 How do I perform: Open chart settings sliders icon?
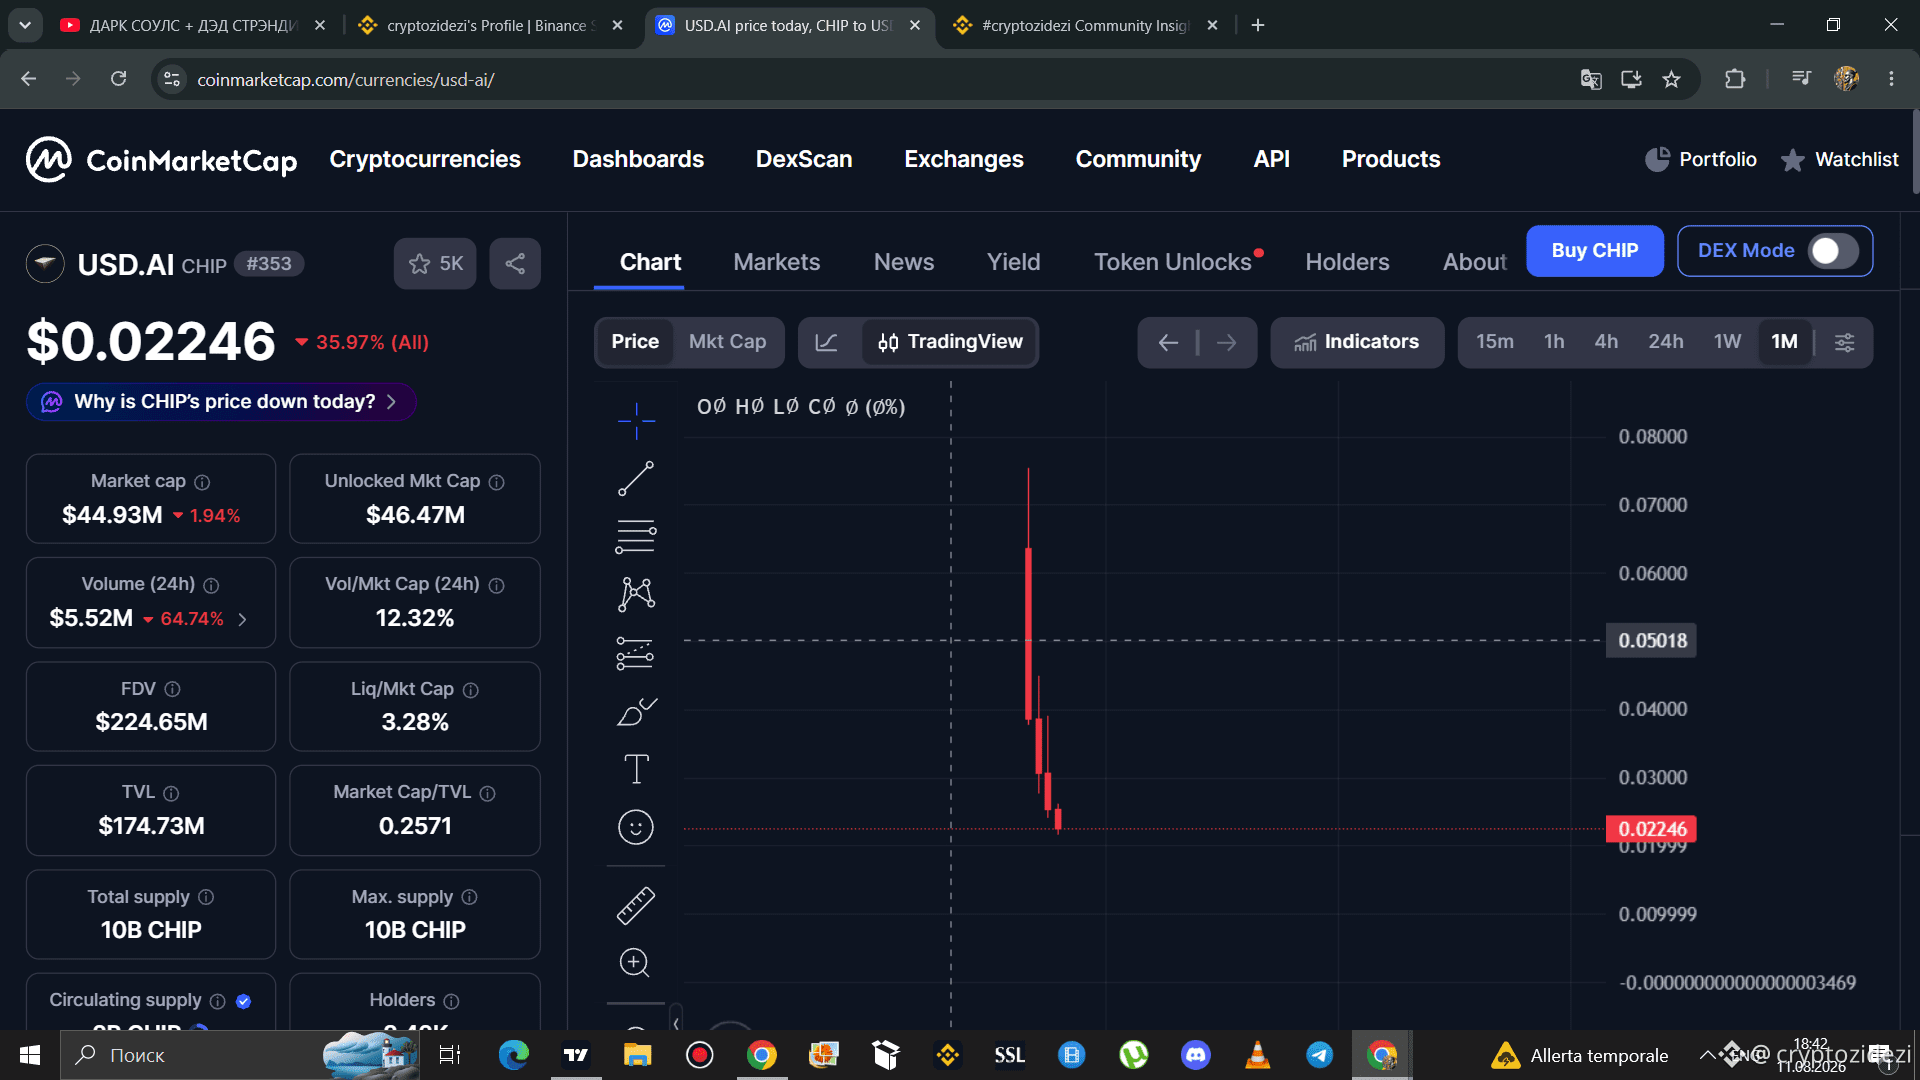pyautogui.click(x=1845, y=343)
